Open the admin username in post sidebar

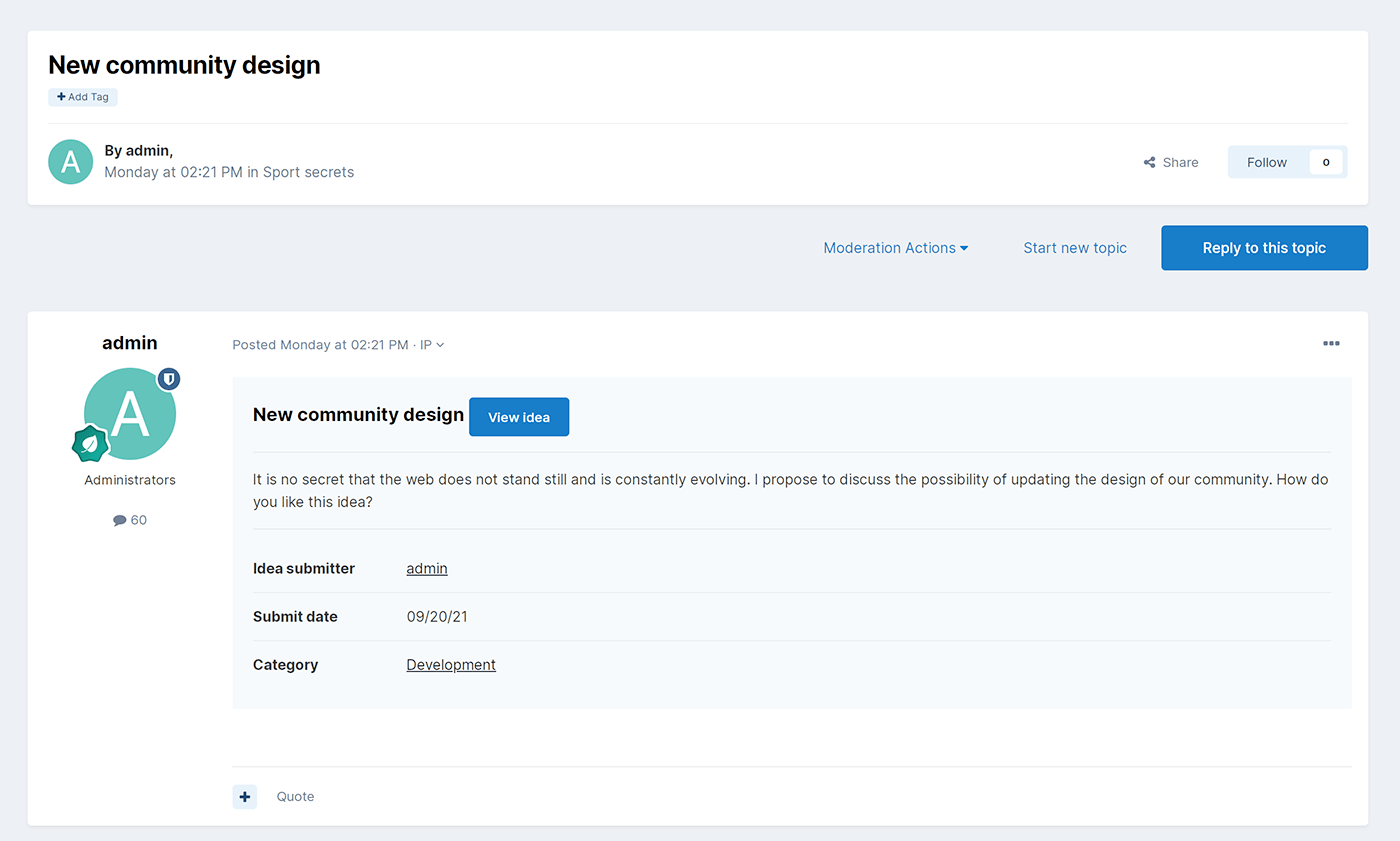(x=130, y=343)
